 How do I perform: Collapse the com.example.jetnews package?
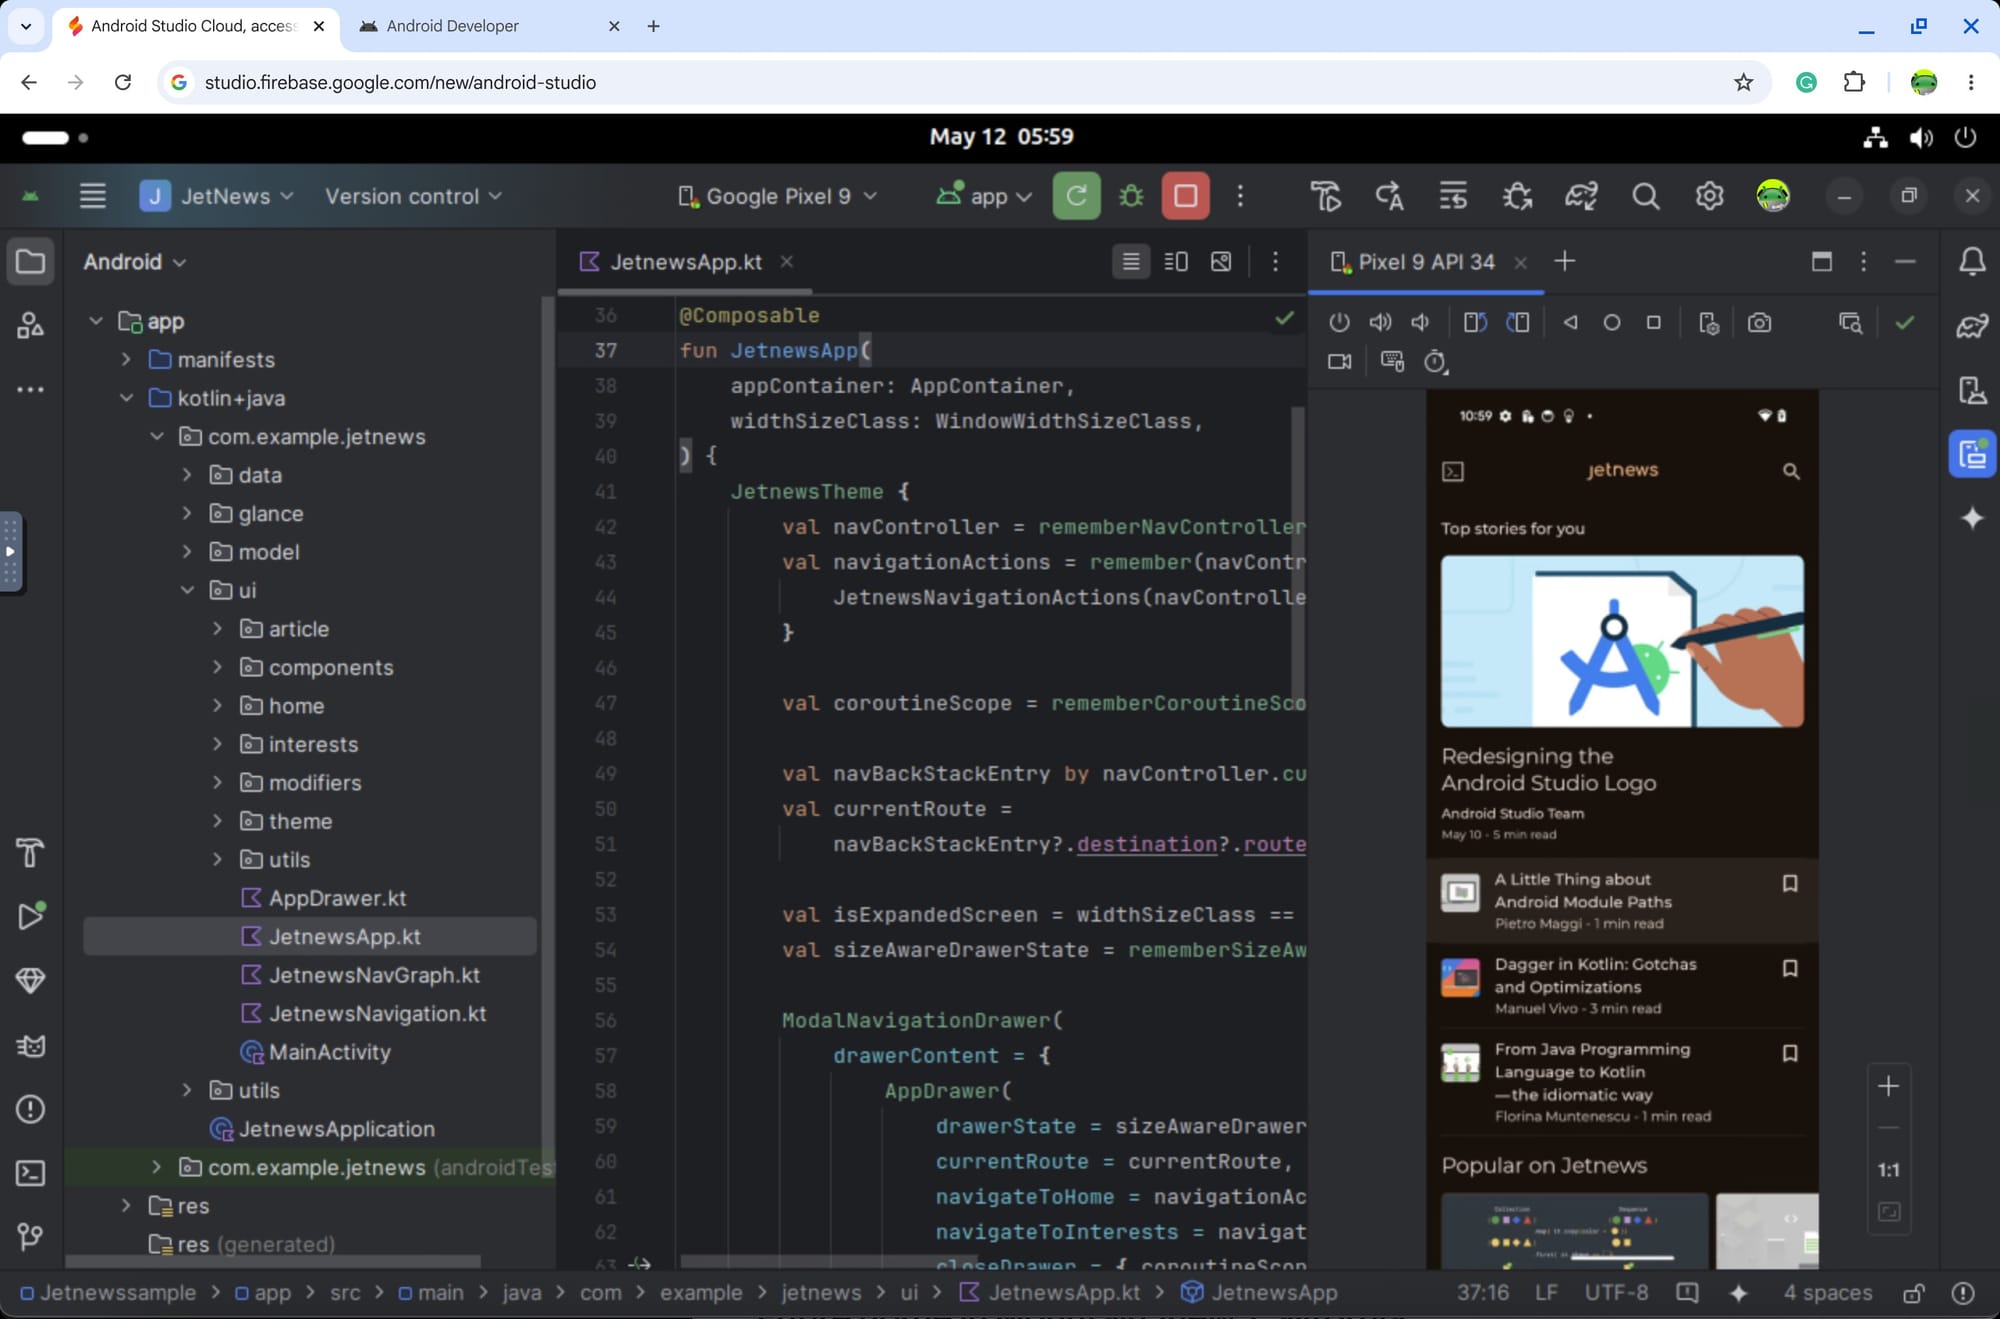(x=157, y=436)
